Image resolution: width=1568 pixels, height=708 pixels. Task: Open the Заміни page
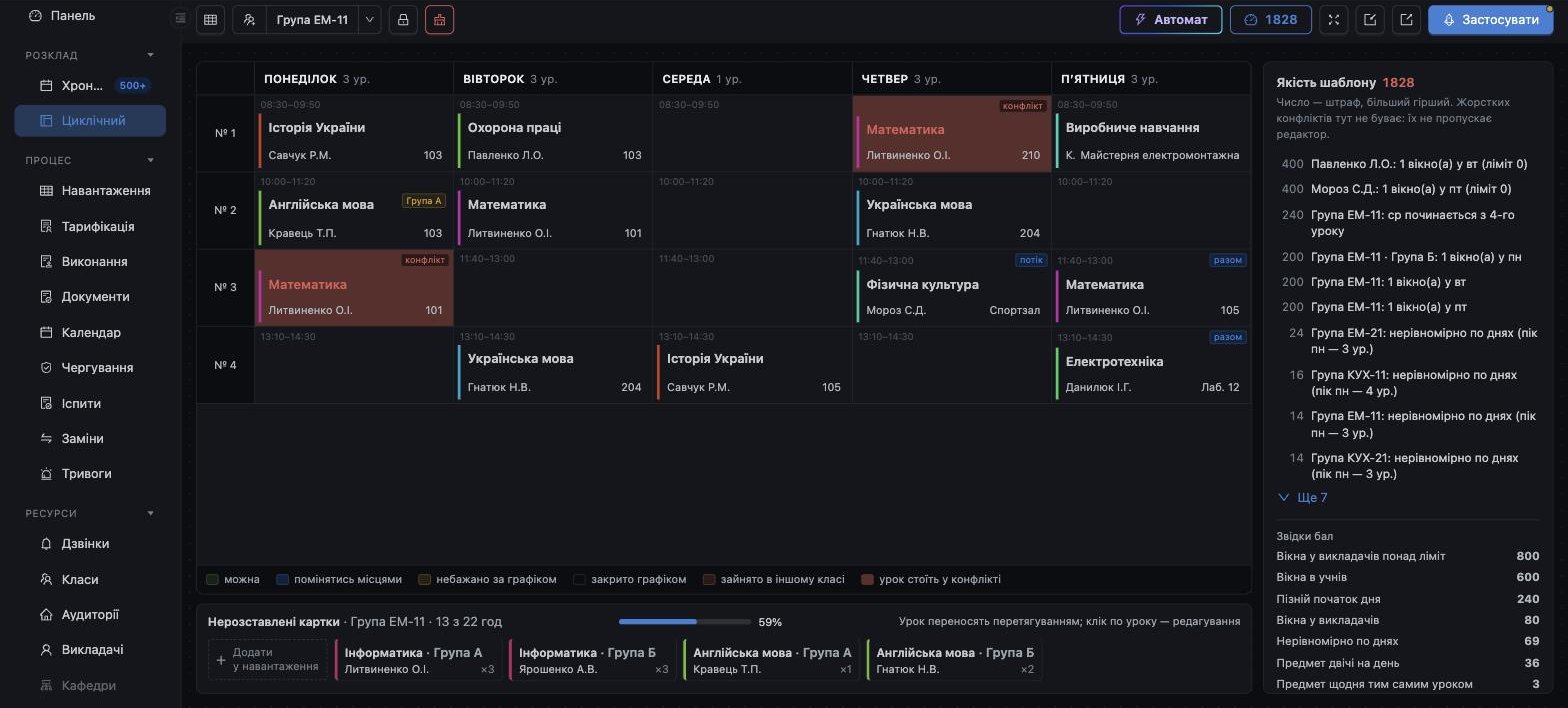click(x=90, y=439)
